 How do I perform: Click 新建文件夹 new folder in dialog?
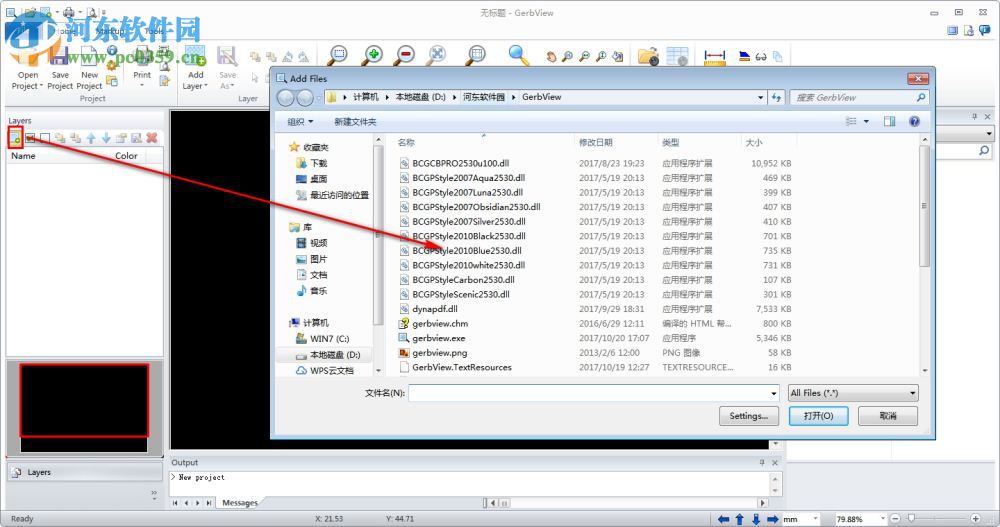point(355,122)
